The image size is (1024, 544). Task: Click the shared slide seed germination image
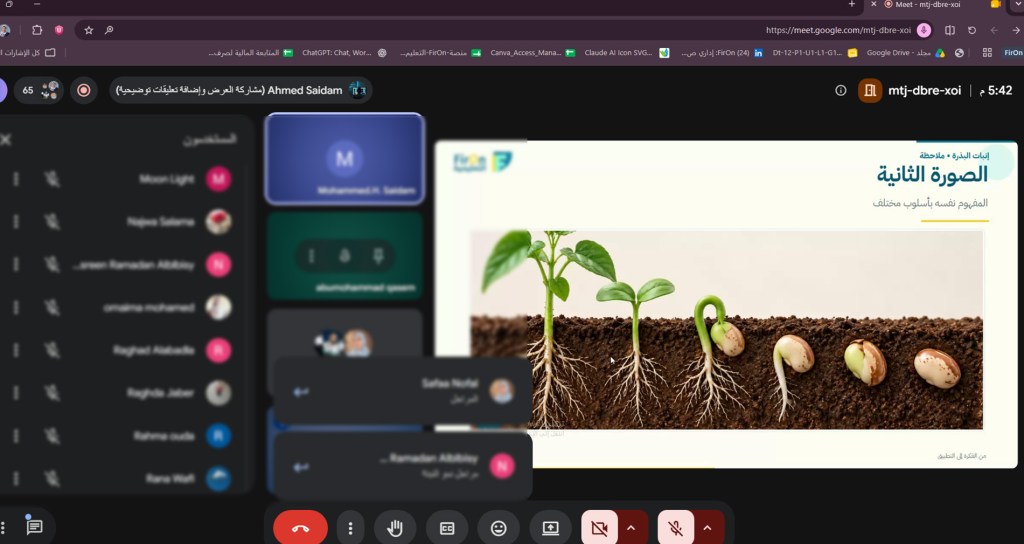click(x=726, y=330)
